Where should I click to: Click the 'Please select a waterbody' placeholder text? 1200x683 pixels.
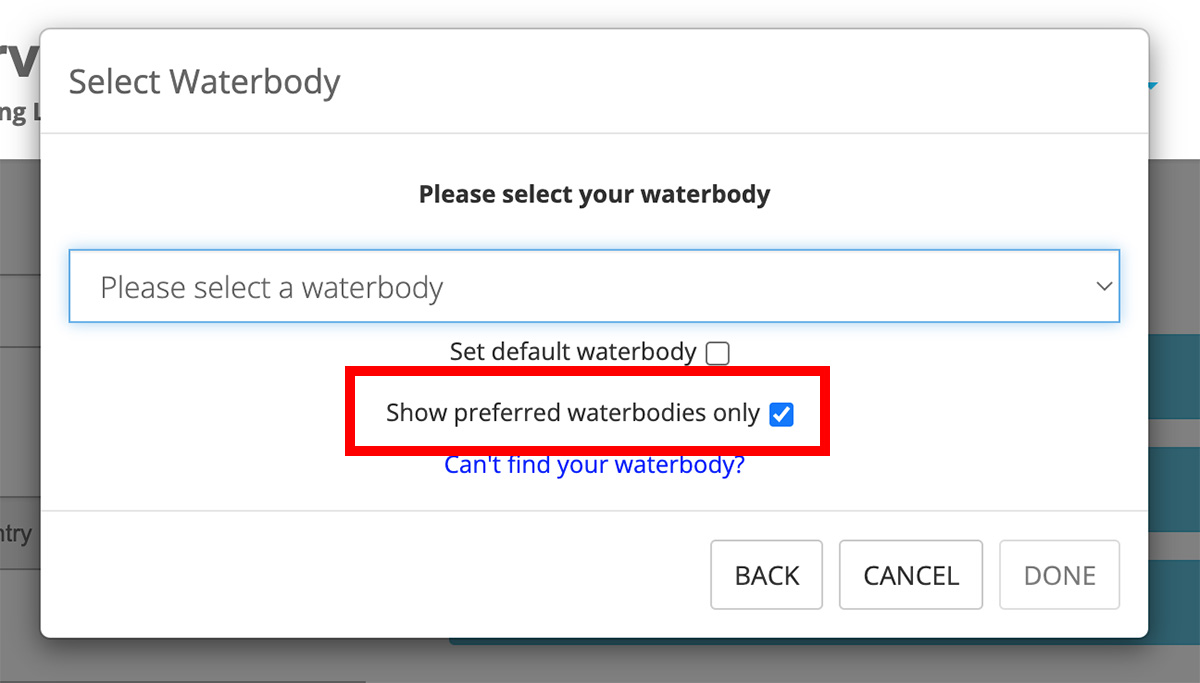tap(271, 288)
